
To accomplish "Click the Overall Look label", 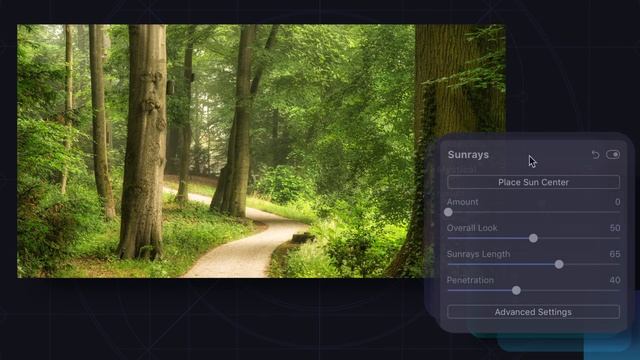I will 472,228.
